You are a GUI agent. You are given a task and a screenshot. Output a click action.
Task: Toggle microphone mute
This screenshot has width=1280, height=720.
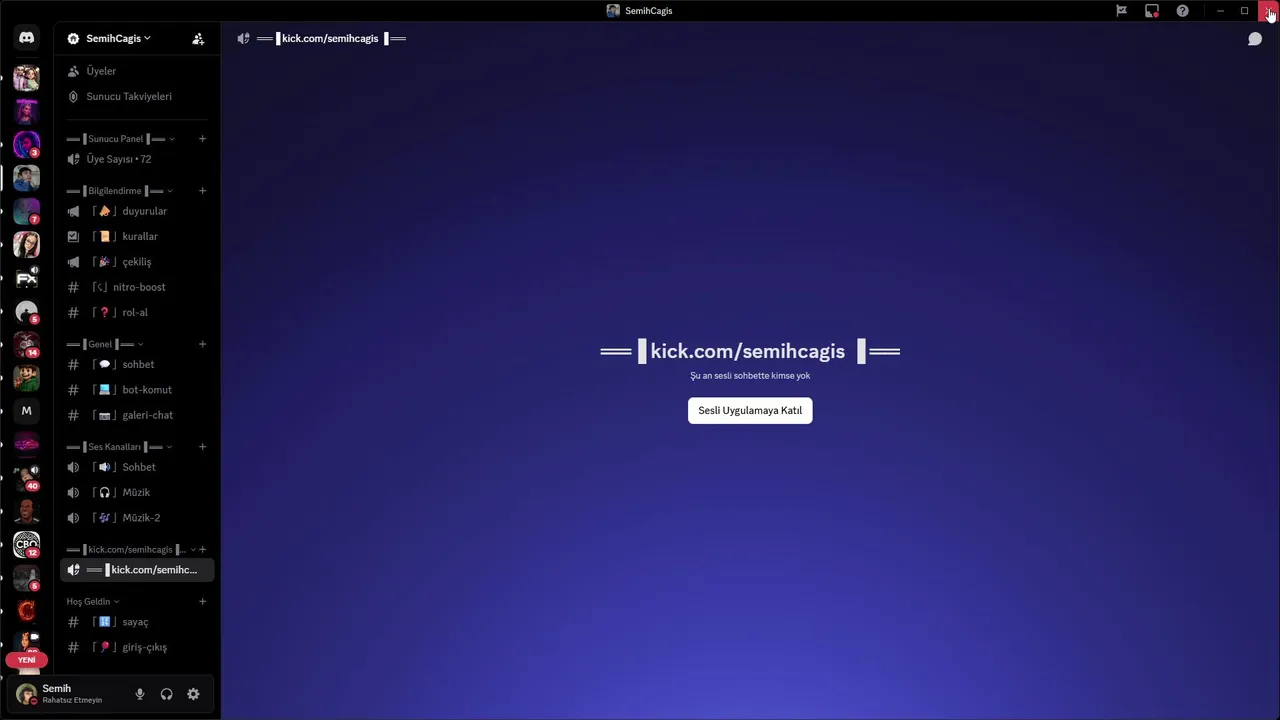[140, 694]
